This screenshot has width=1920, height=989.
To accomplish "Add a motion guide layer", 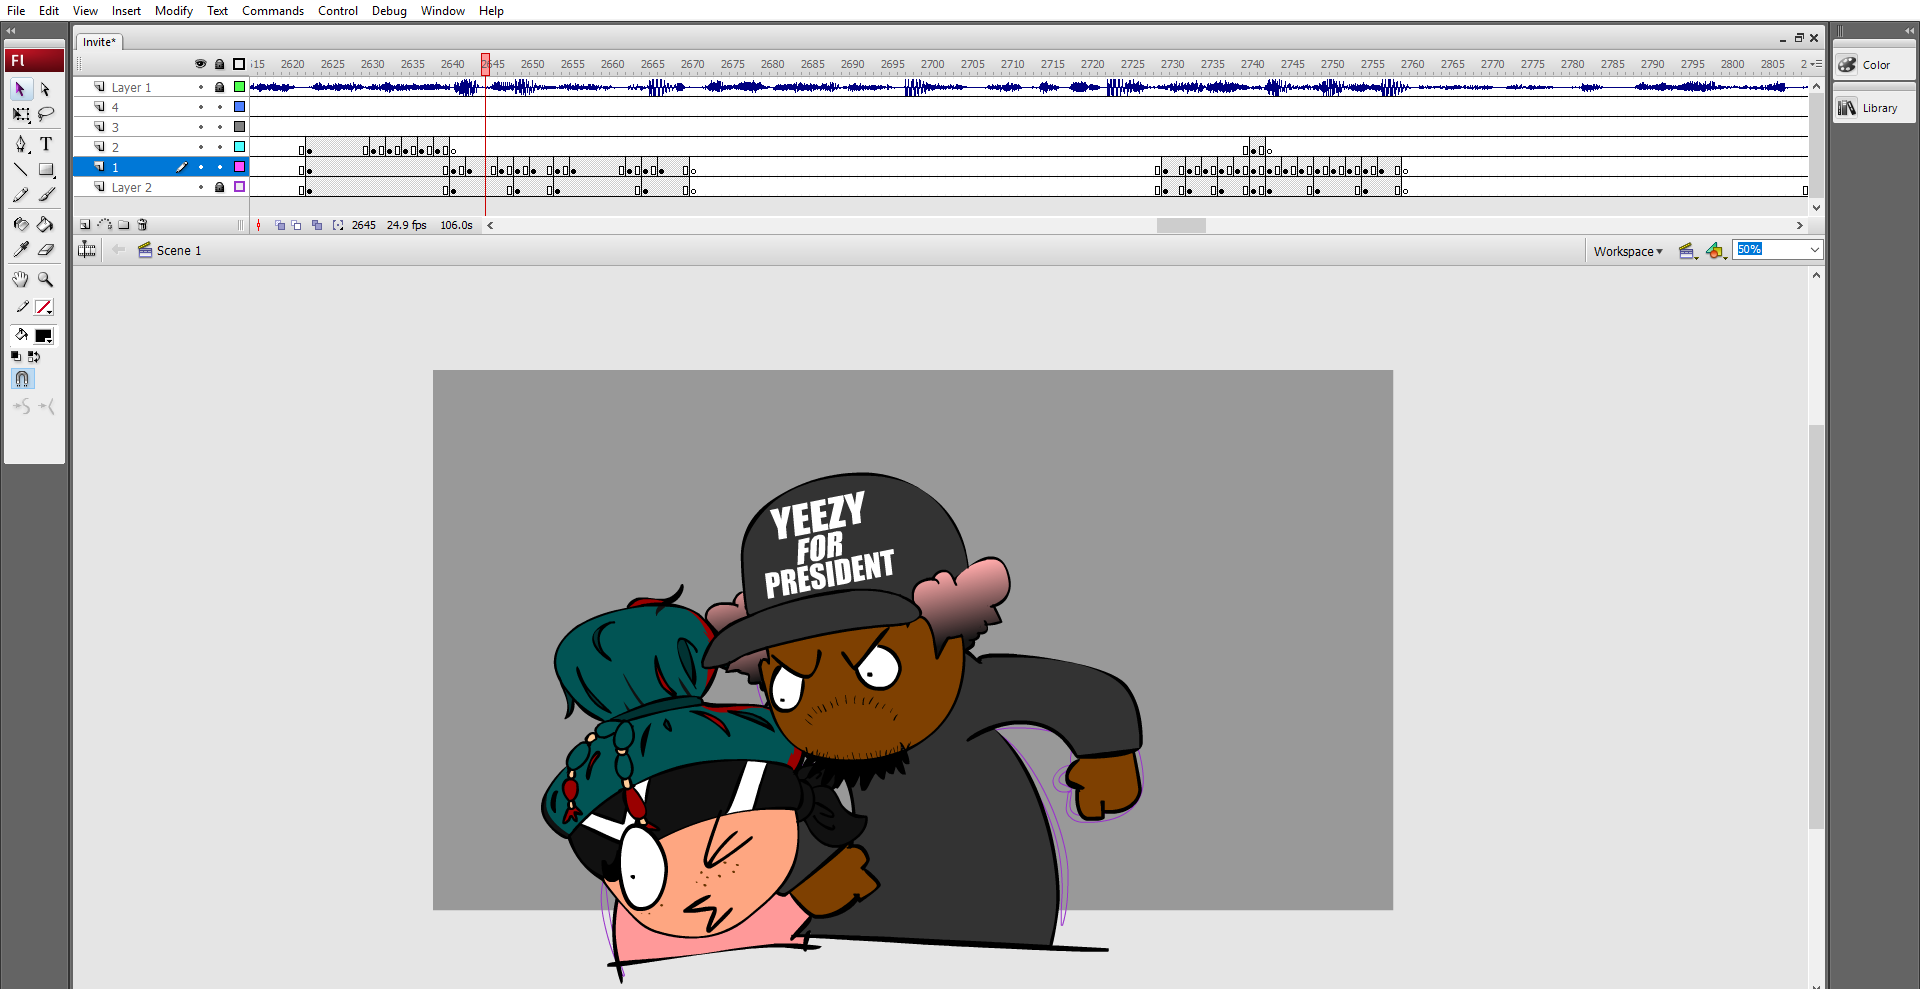I will click(x=104, y=225).
